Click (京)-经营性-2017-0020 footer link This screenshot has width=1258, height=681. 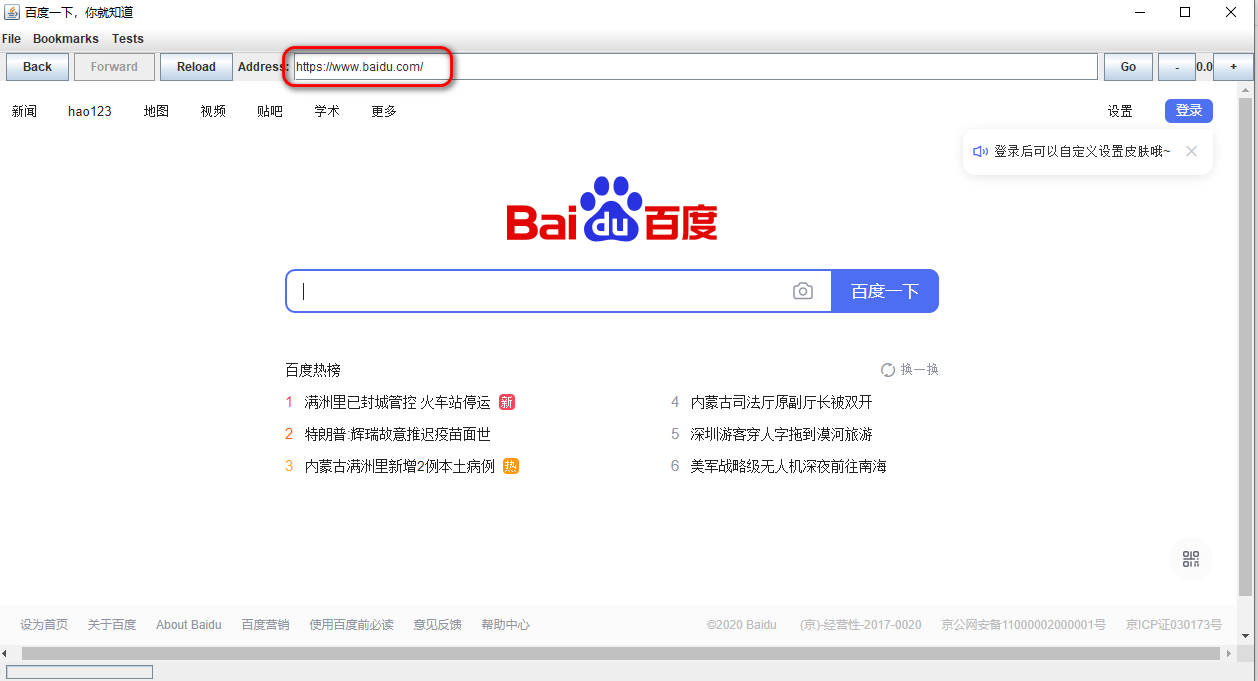(x=861, y=625)
